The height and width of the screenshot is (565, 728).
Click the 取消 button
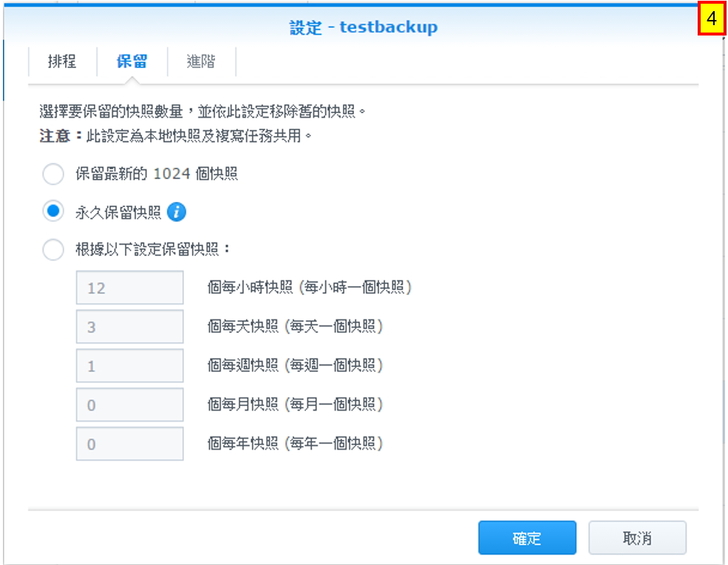637,538
